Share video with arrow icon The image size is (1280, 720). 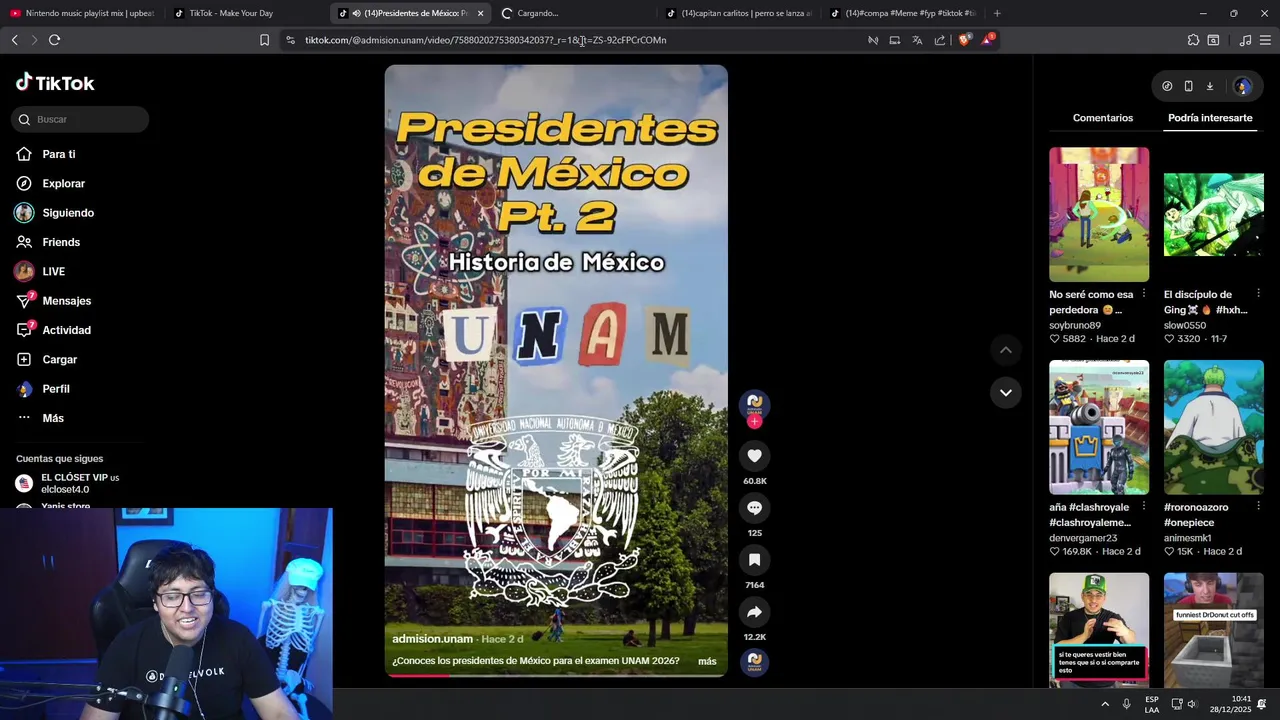[x=754, y=612]
